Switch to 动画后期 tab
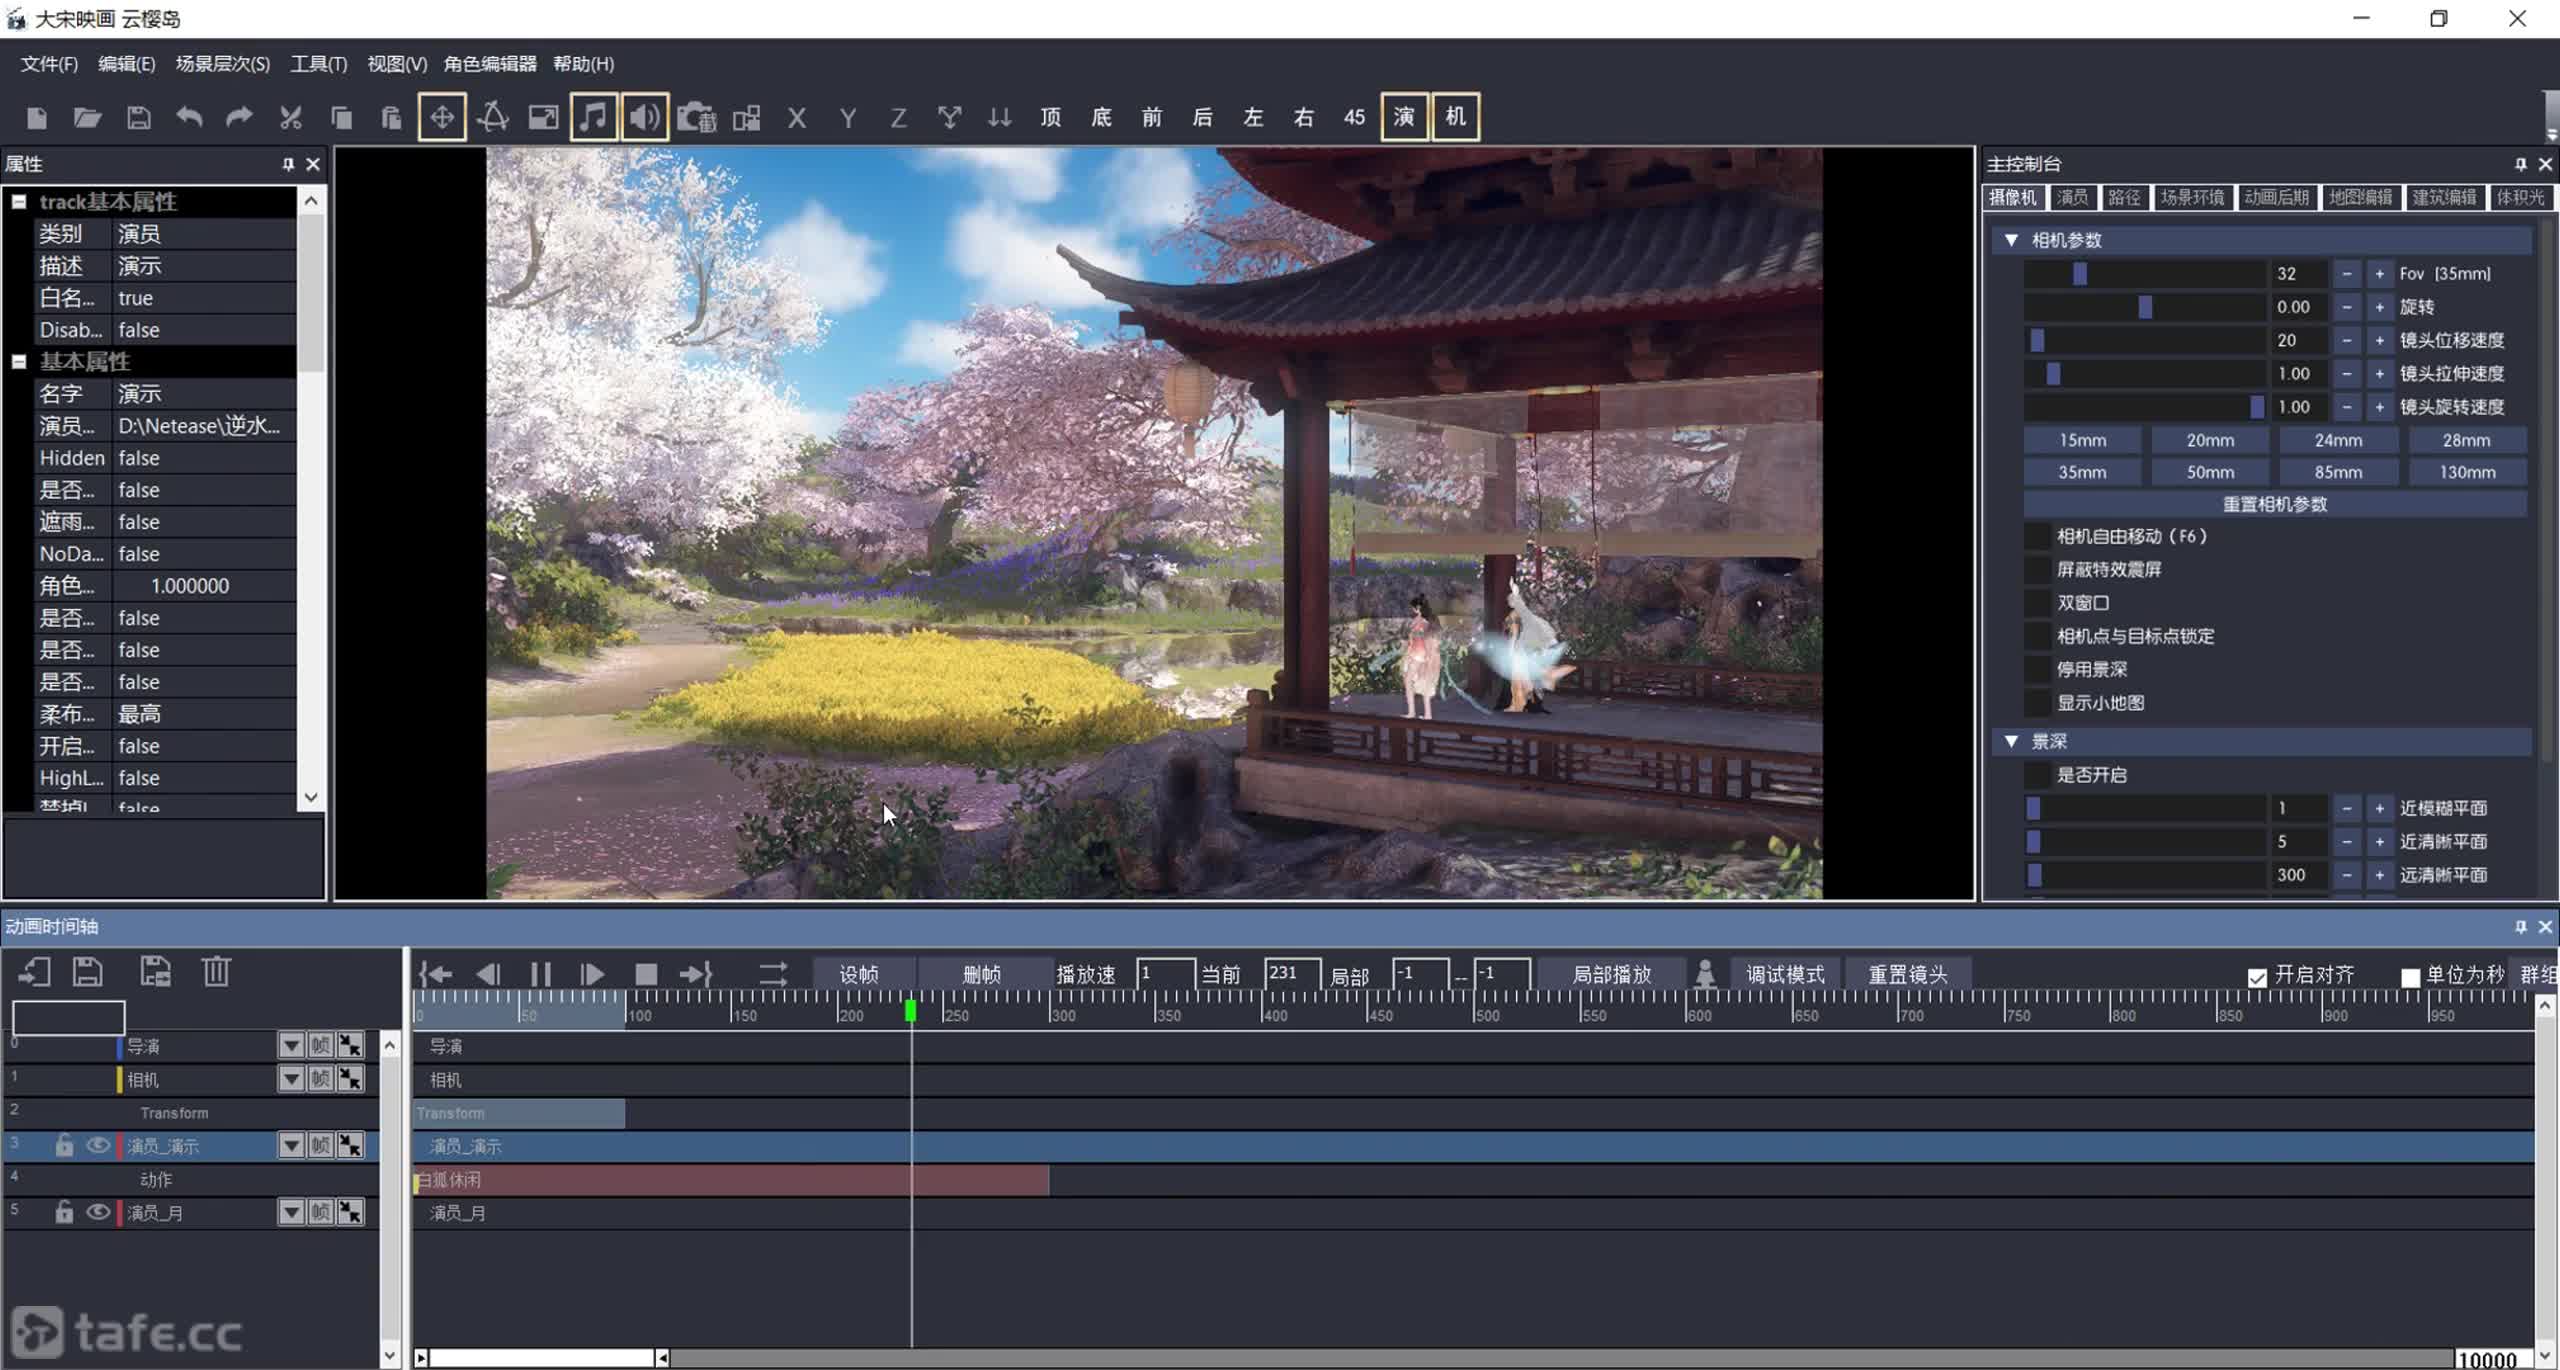The image size is (2560, 1370). click(2276, 197)
